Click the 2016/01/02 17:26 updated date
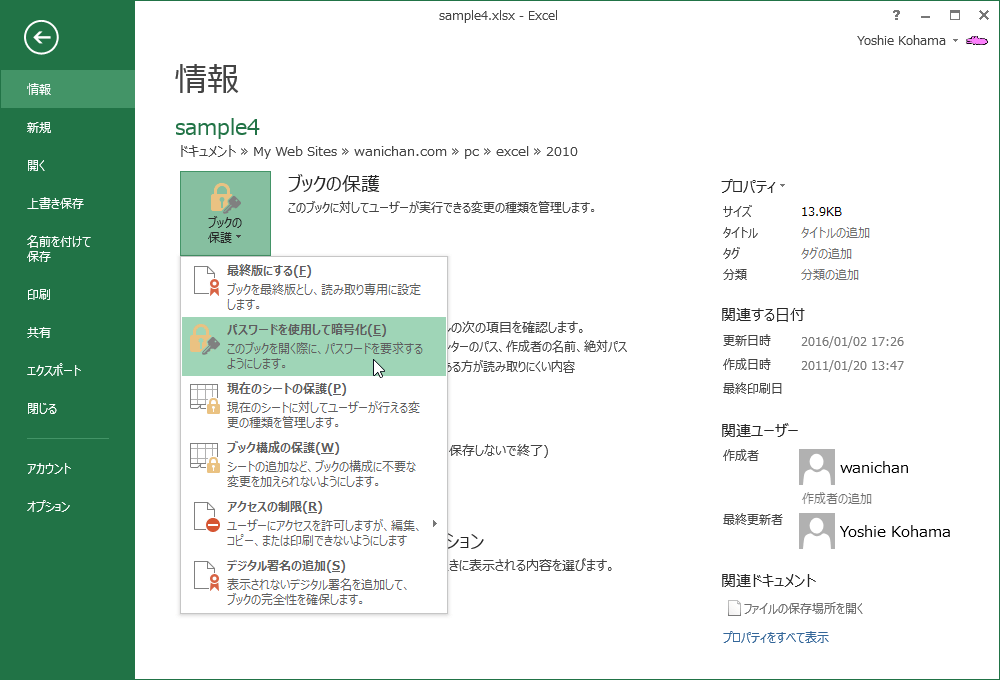Viewport: 1000px width, 680px height. tap(853, 341)
